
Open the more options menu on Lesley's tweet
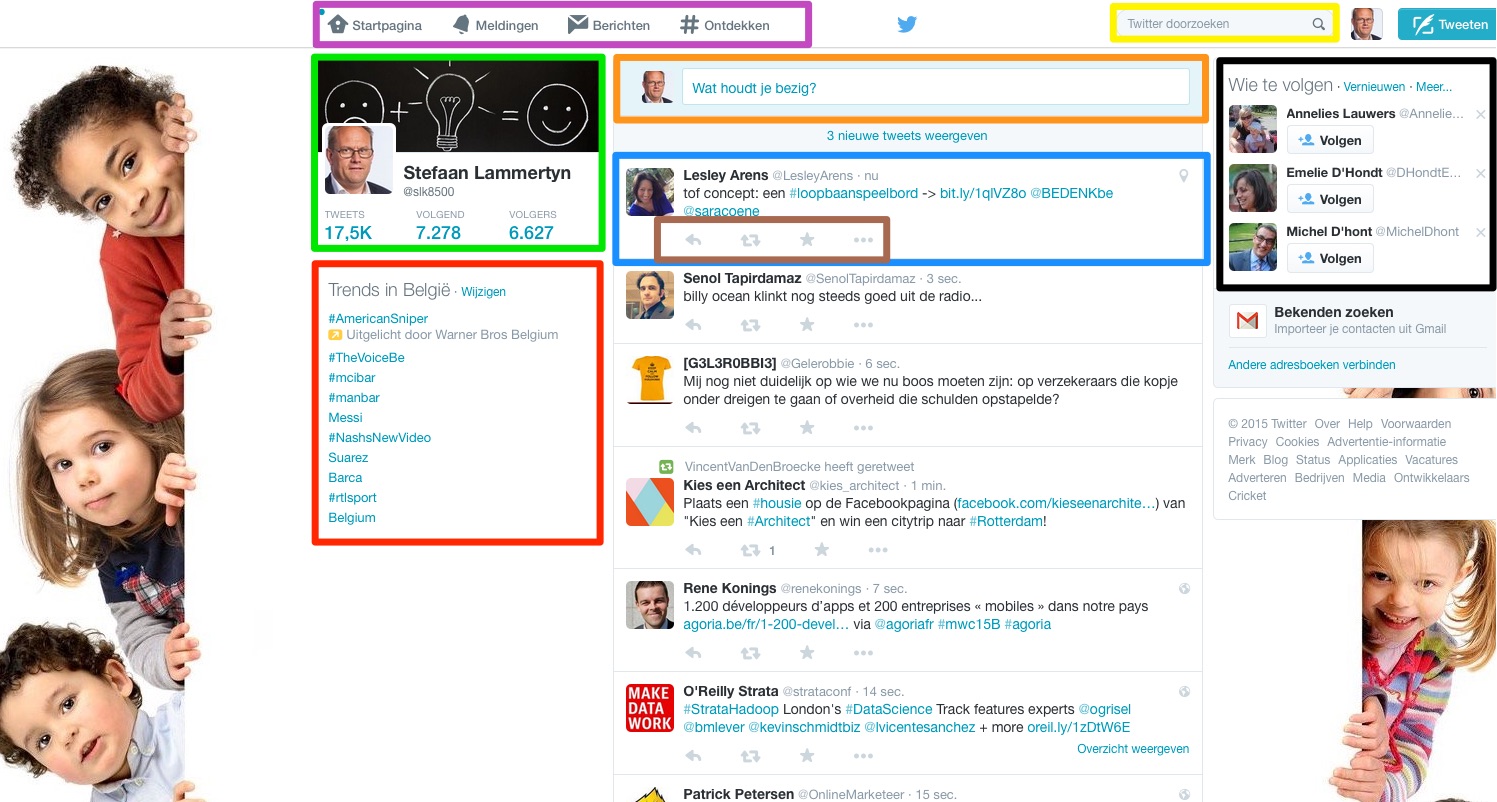point(863,239)
